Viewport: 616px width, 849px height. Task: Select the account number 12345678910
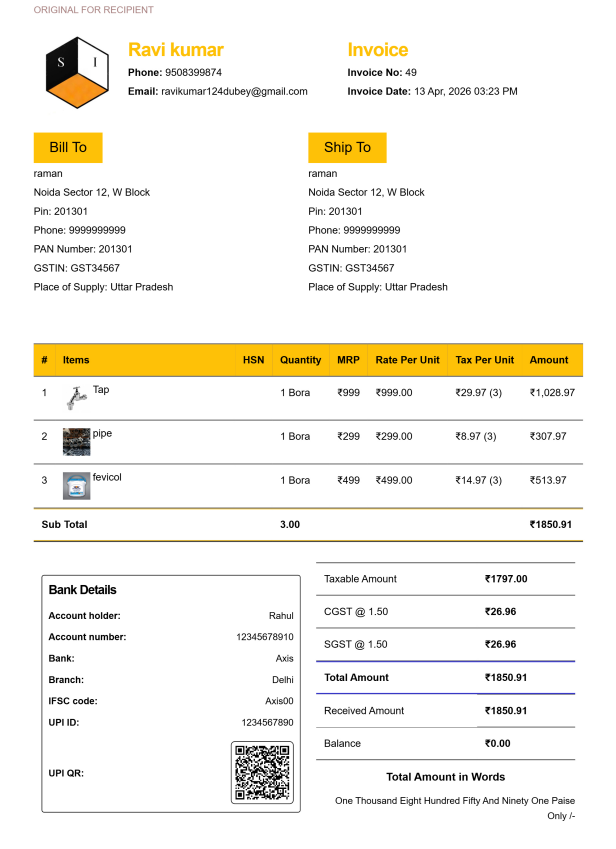tap(264, 637)
